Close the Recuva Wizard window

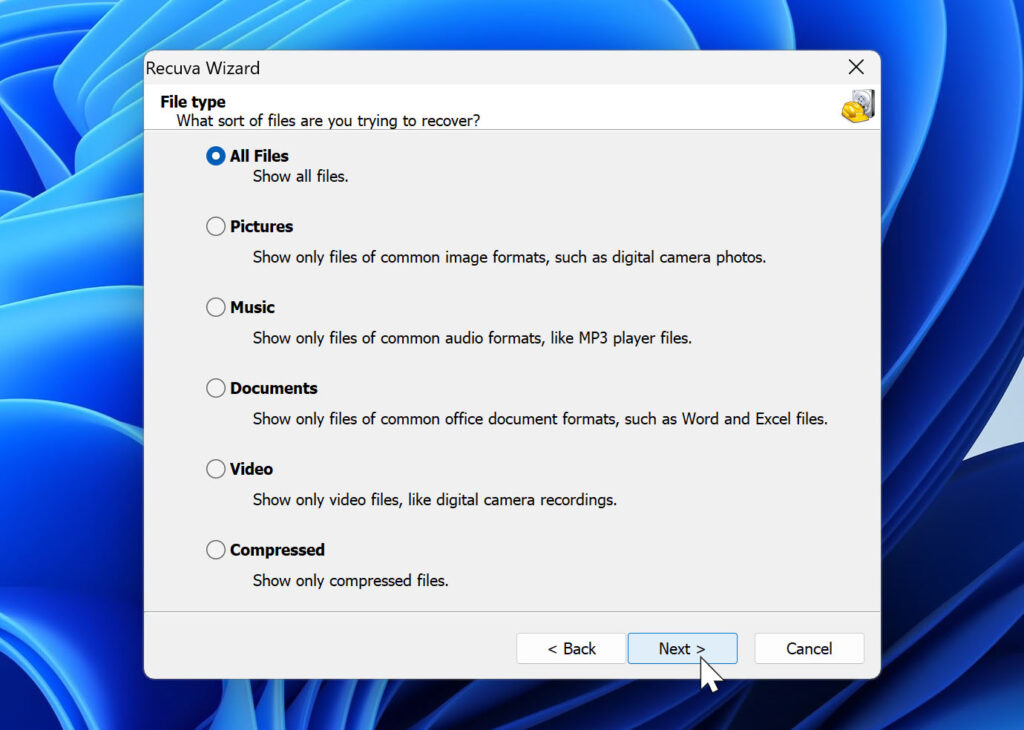(x=856, y=67)
